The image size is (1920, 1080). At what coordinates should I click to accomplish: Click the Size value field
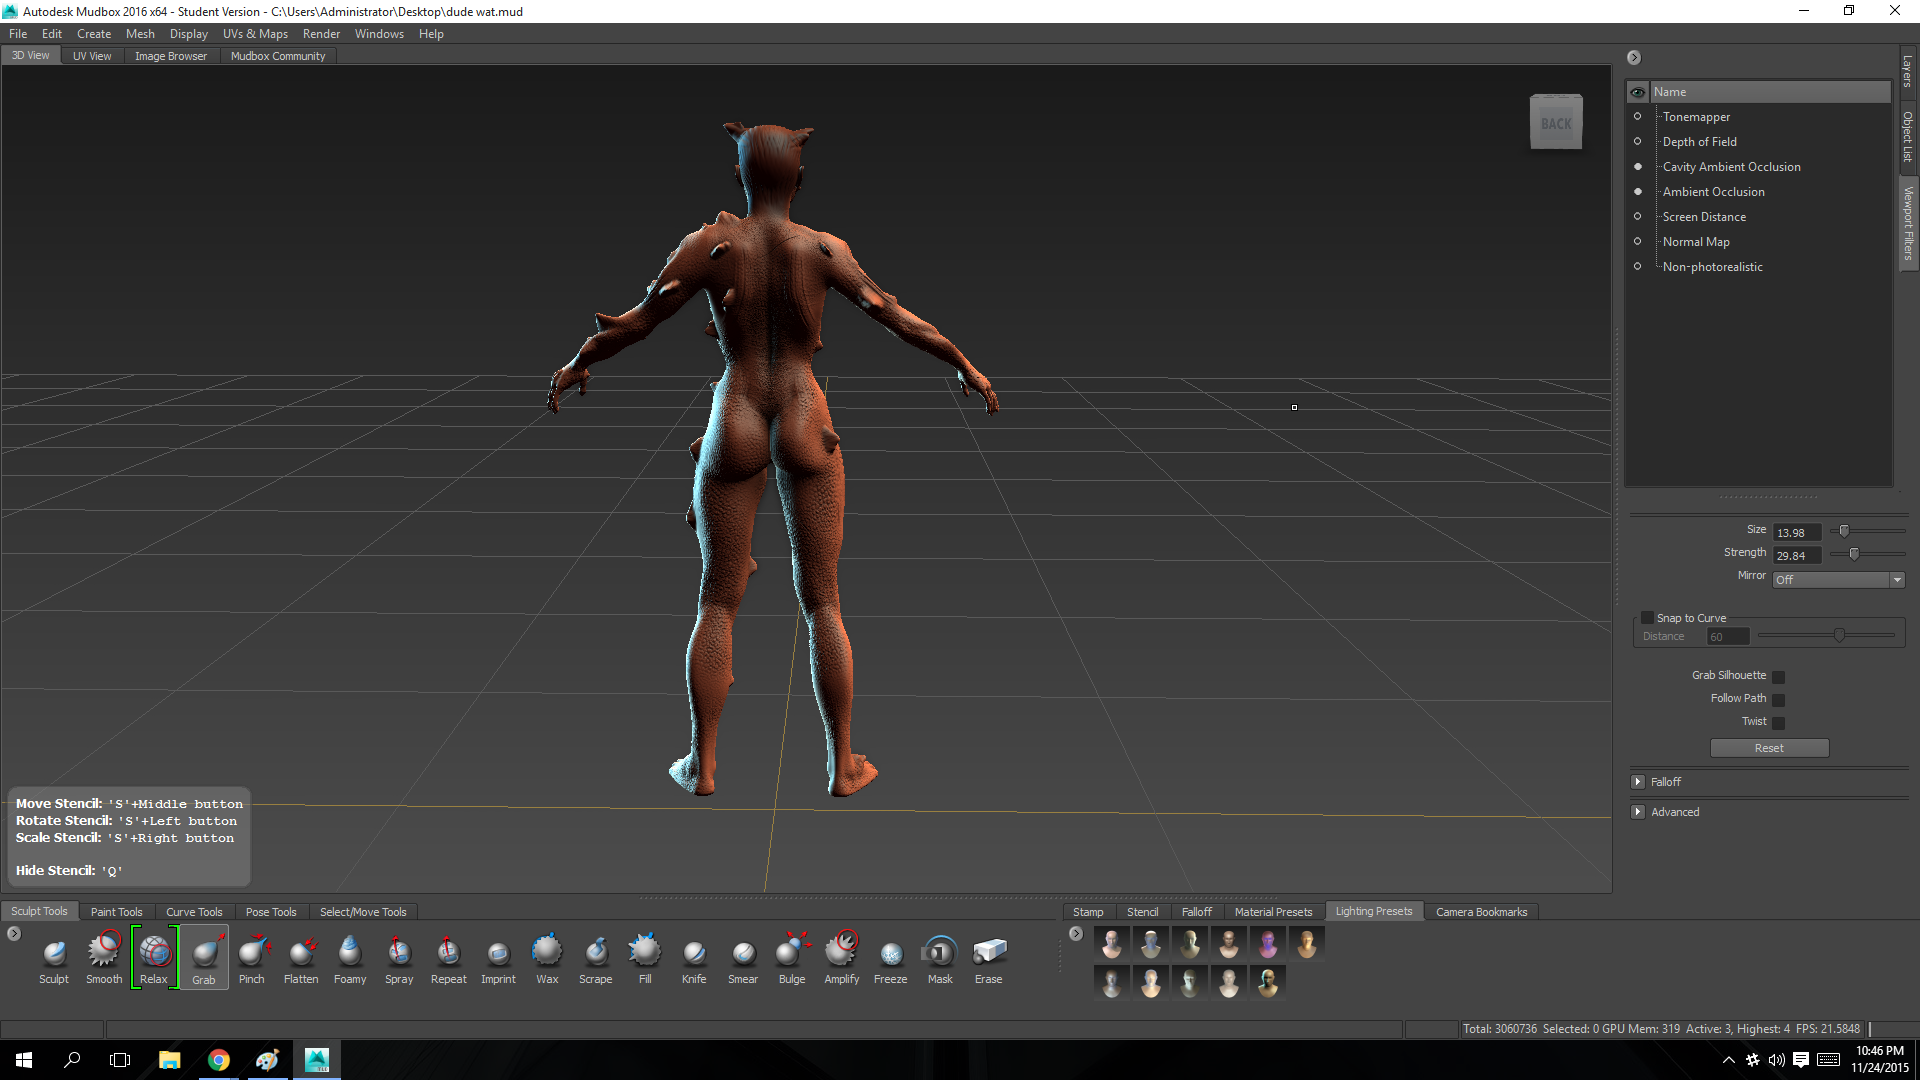tap(1797, 533)
